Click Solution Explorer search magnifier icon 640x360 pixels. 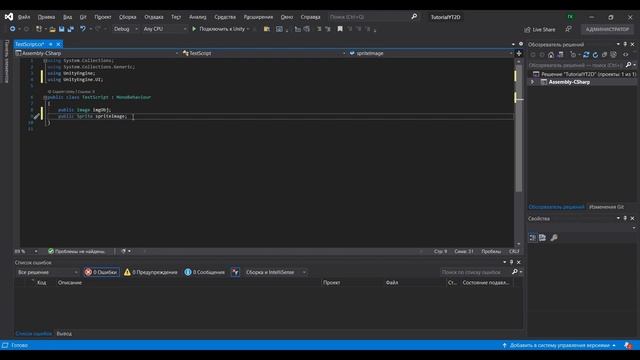(629, 65)
